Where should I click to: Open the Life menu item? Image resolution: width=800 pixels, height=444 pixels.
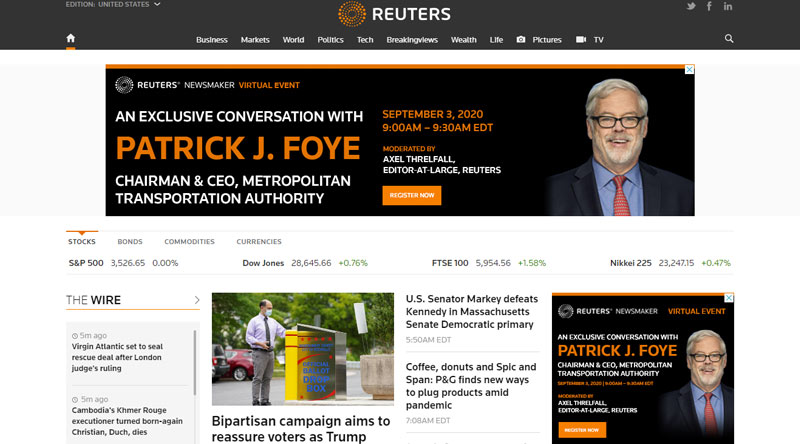(x=496, y=40)
